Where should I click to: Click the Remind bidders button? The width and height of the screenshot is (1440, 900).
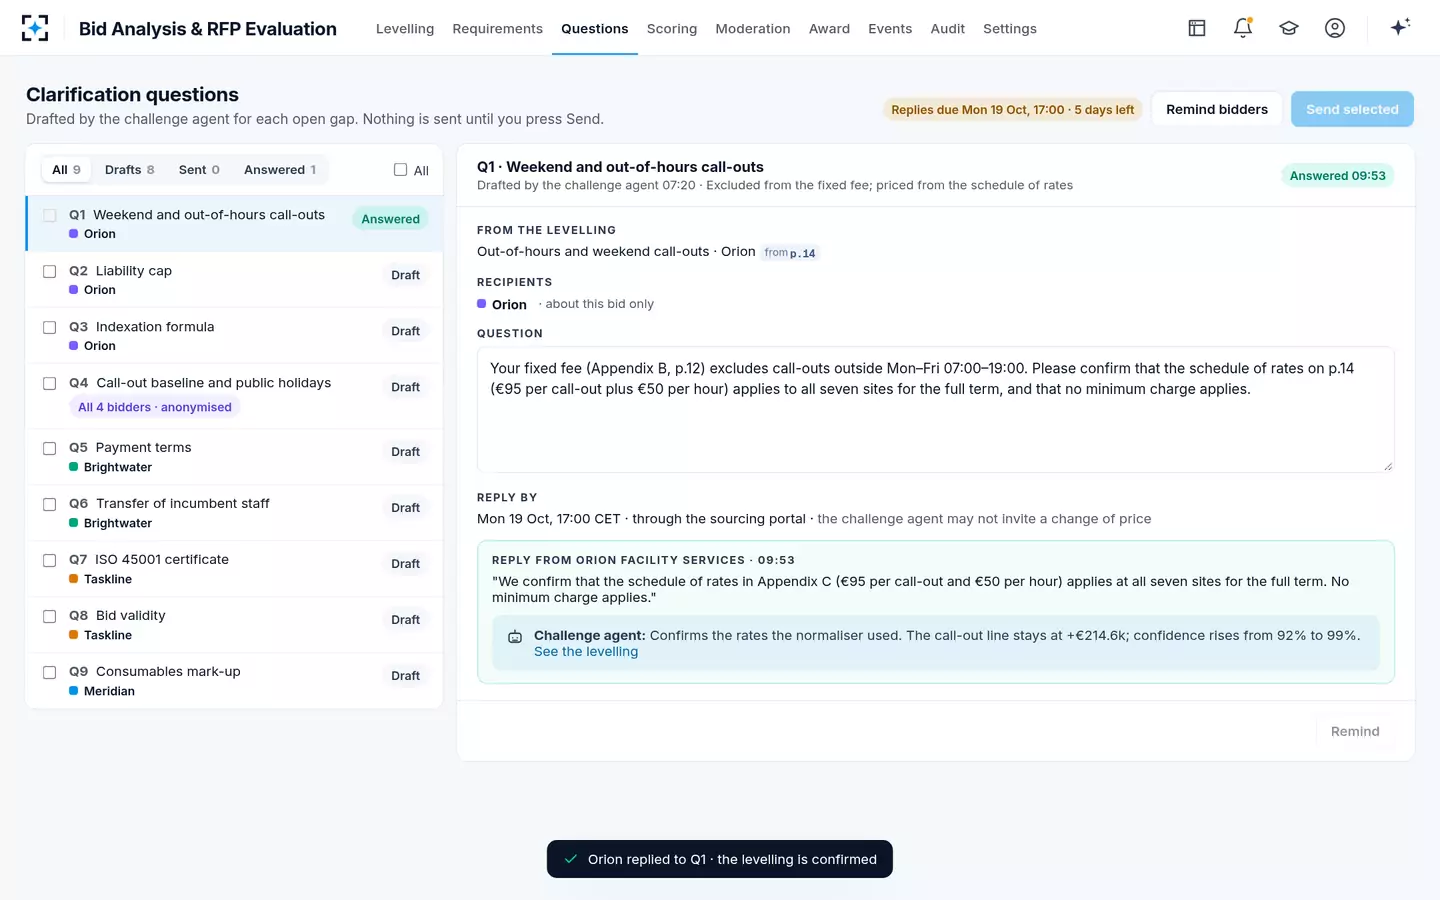pos(1217,109)
